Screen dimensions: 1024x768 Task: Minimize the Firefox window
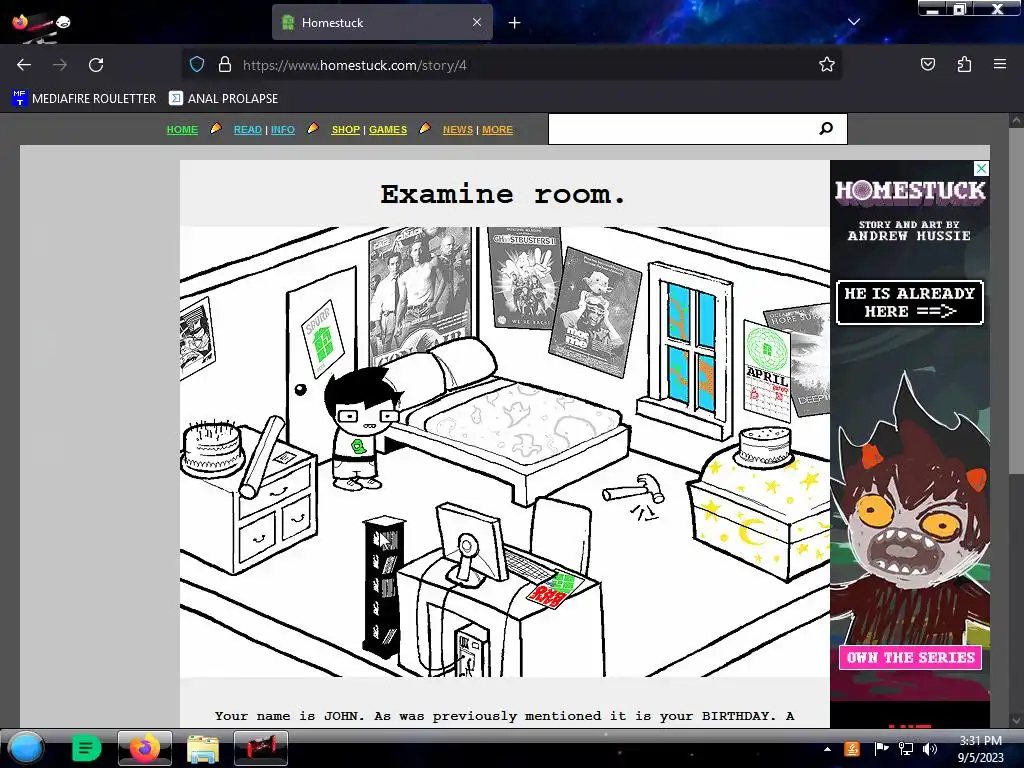[933, 8]
